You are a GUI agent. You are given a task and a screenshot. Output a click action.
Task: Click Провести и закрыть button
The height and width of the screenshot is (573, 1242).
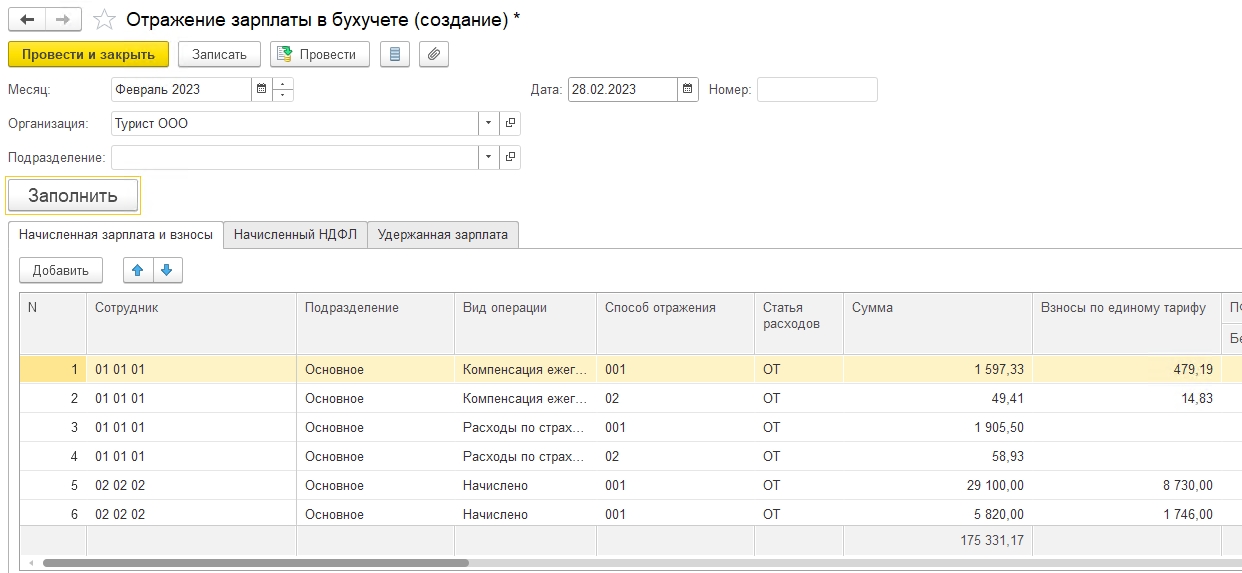[88, 54]
